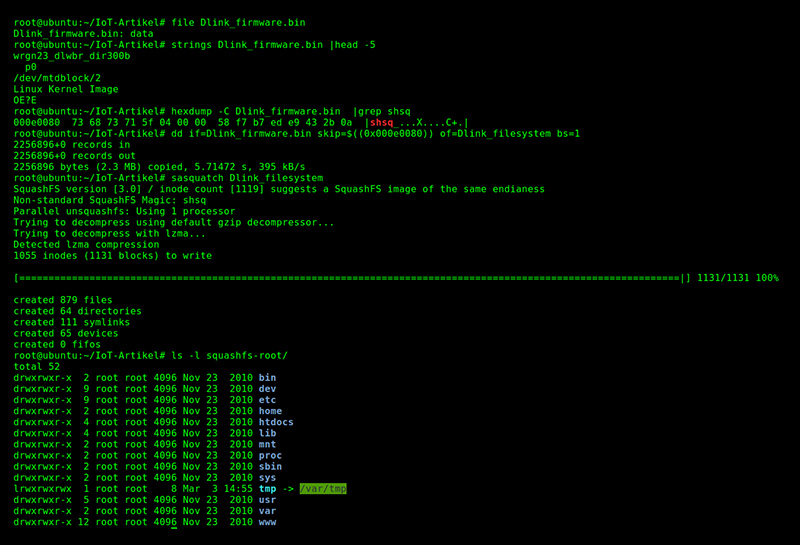
Task: Select the 'lrwxrwxrwx' permissions string
Action: tap(42, 489)
